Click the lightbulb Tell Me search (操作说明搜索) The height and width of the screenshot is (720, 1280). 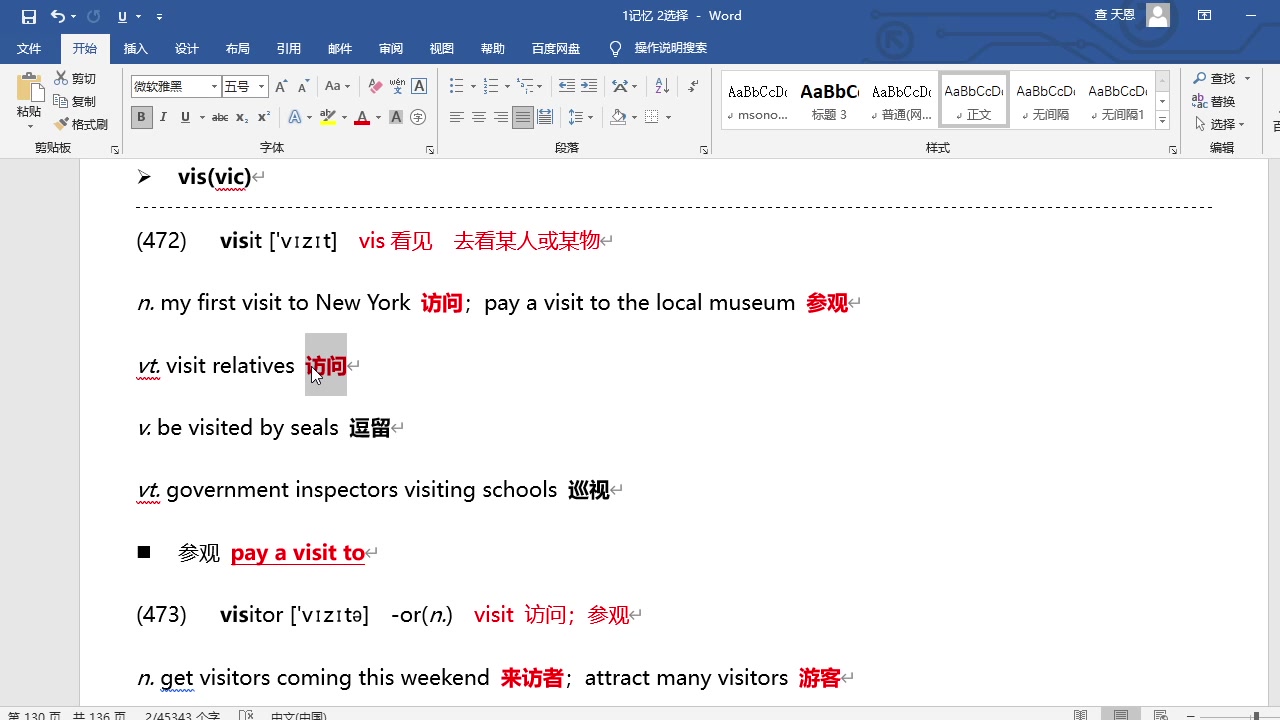point(659,49)
